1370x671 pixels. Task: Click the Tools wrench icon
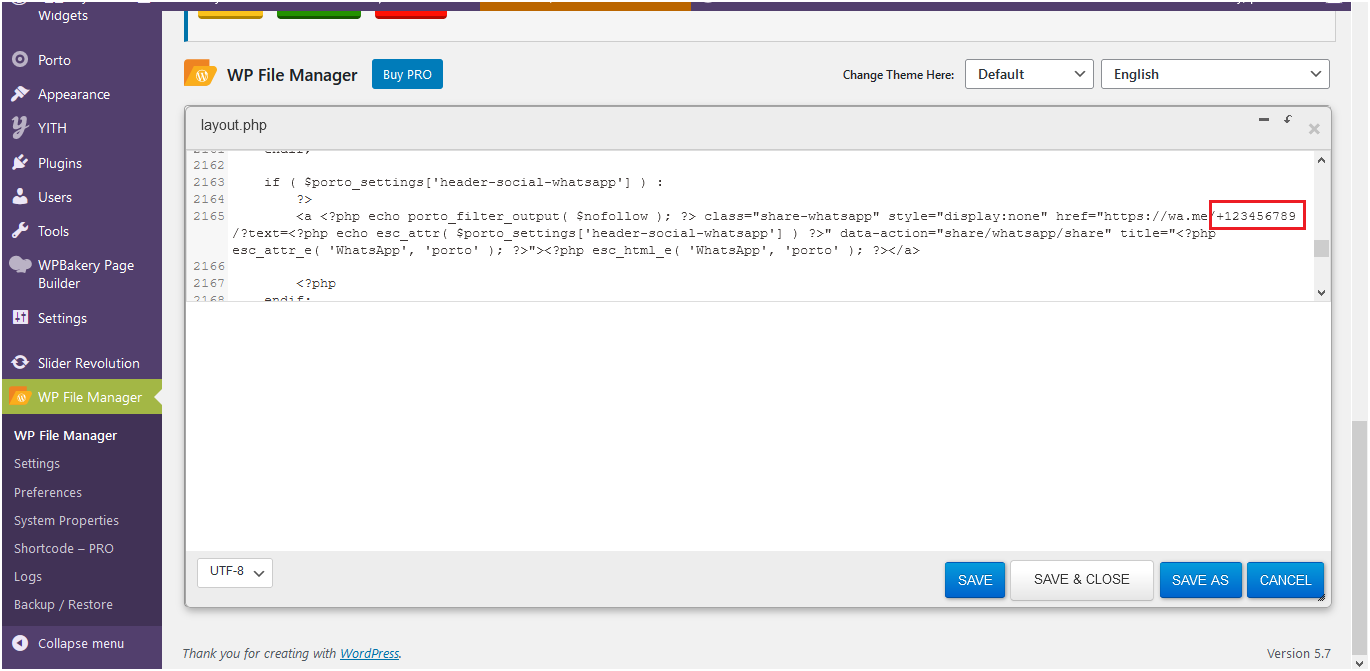(20, 231)
